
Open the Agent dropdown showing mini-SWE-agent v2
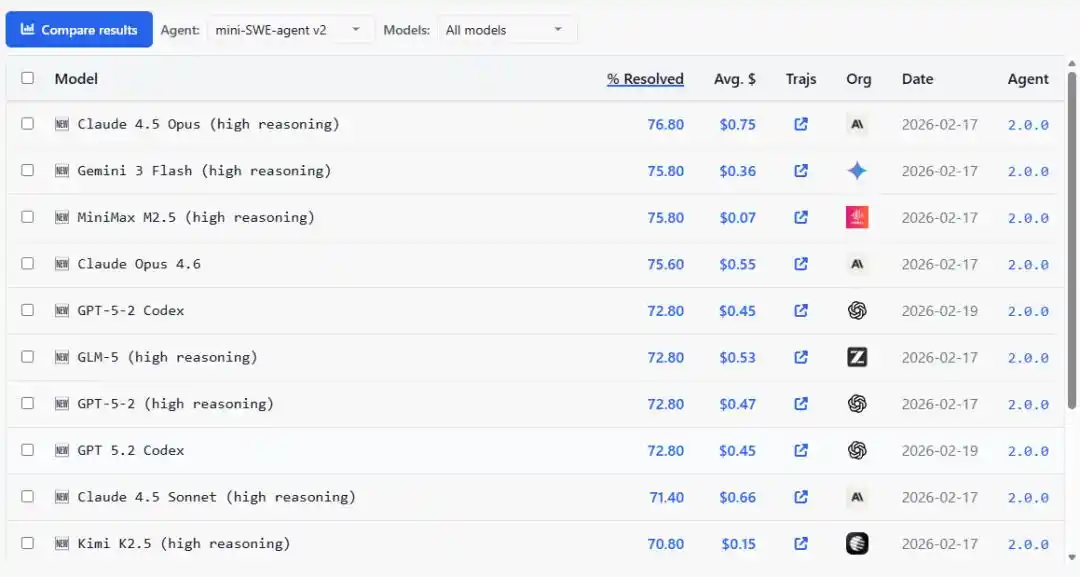click(289, 30)
